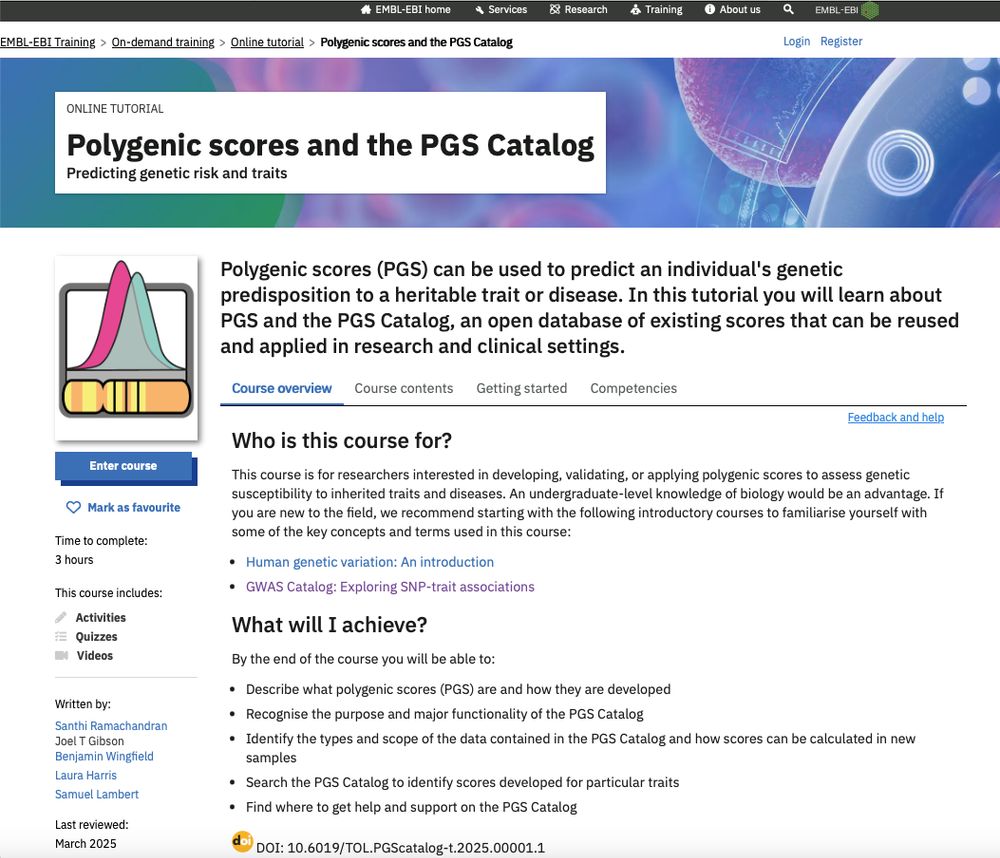This screenshot has width=1000, height=858.
Task: Click the Login link
Action: 797,41
